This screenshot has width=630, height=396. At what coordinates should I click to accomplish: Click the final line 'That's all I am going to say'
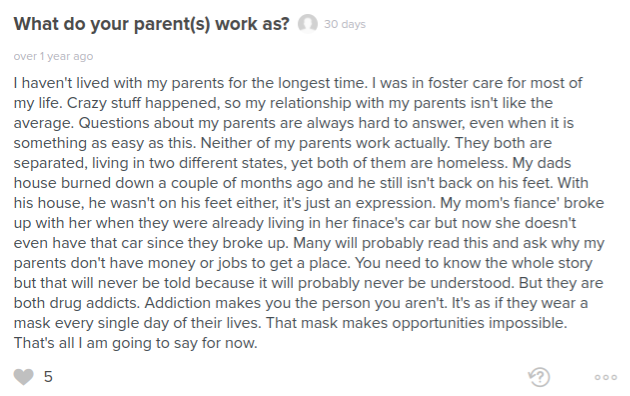point(135,343)
